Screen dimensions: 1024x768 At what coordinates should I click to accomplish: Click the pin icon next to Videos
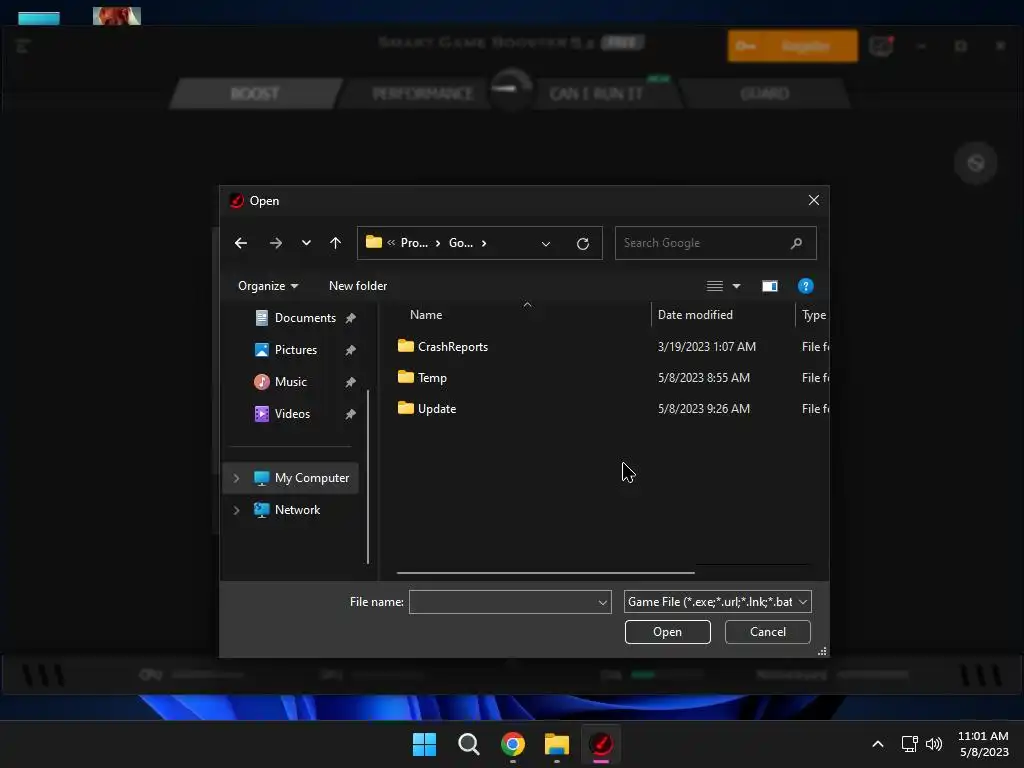351,414
